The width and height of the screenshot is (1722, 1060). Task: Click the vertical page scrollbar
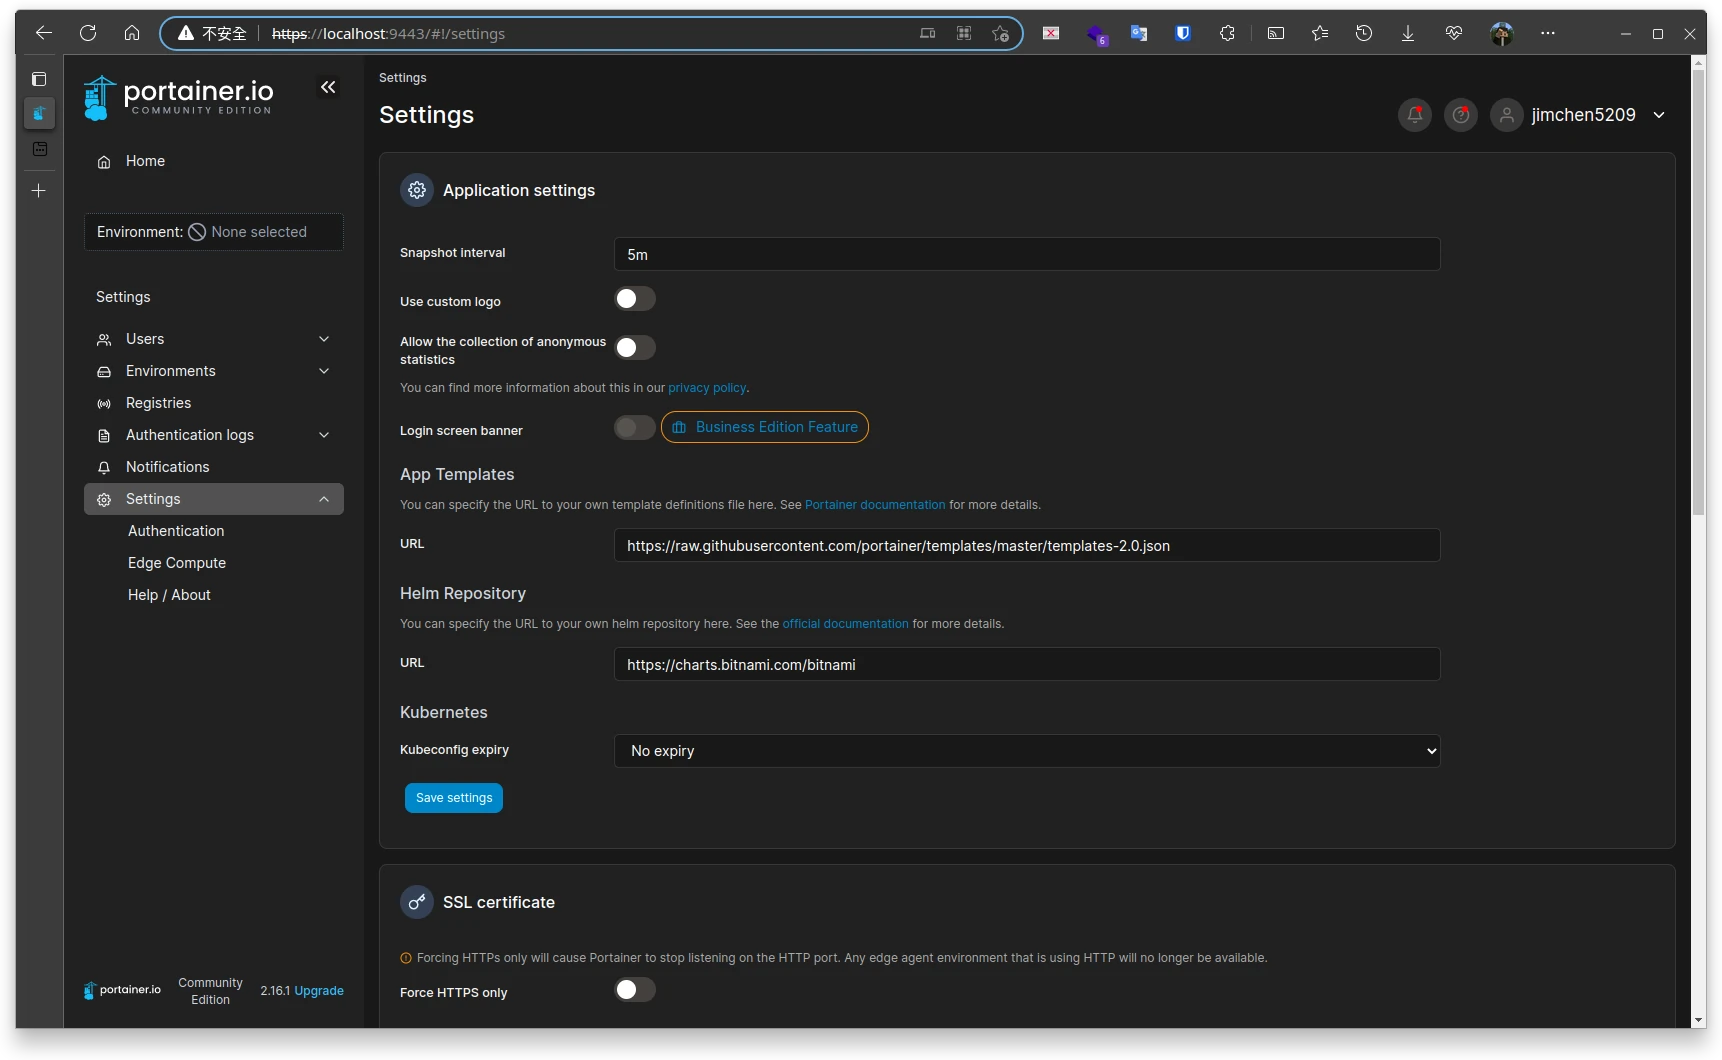click(1698, 300)
